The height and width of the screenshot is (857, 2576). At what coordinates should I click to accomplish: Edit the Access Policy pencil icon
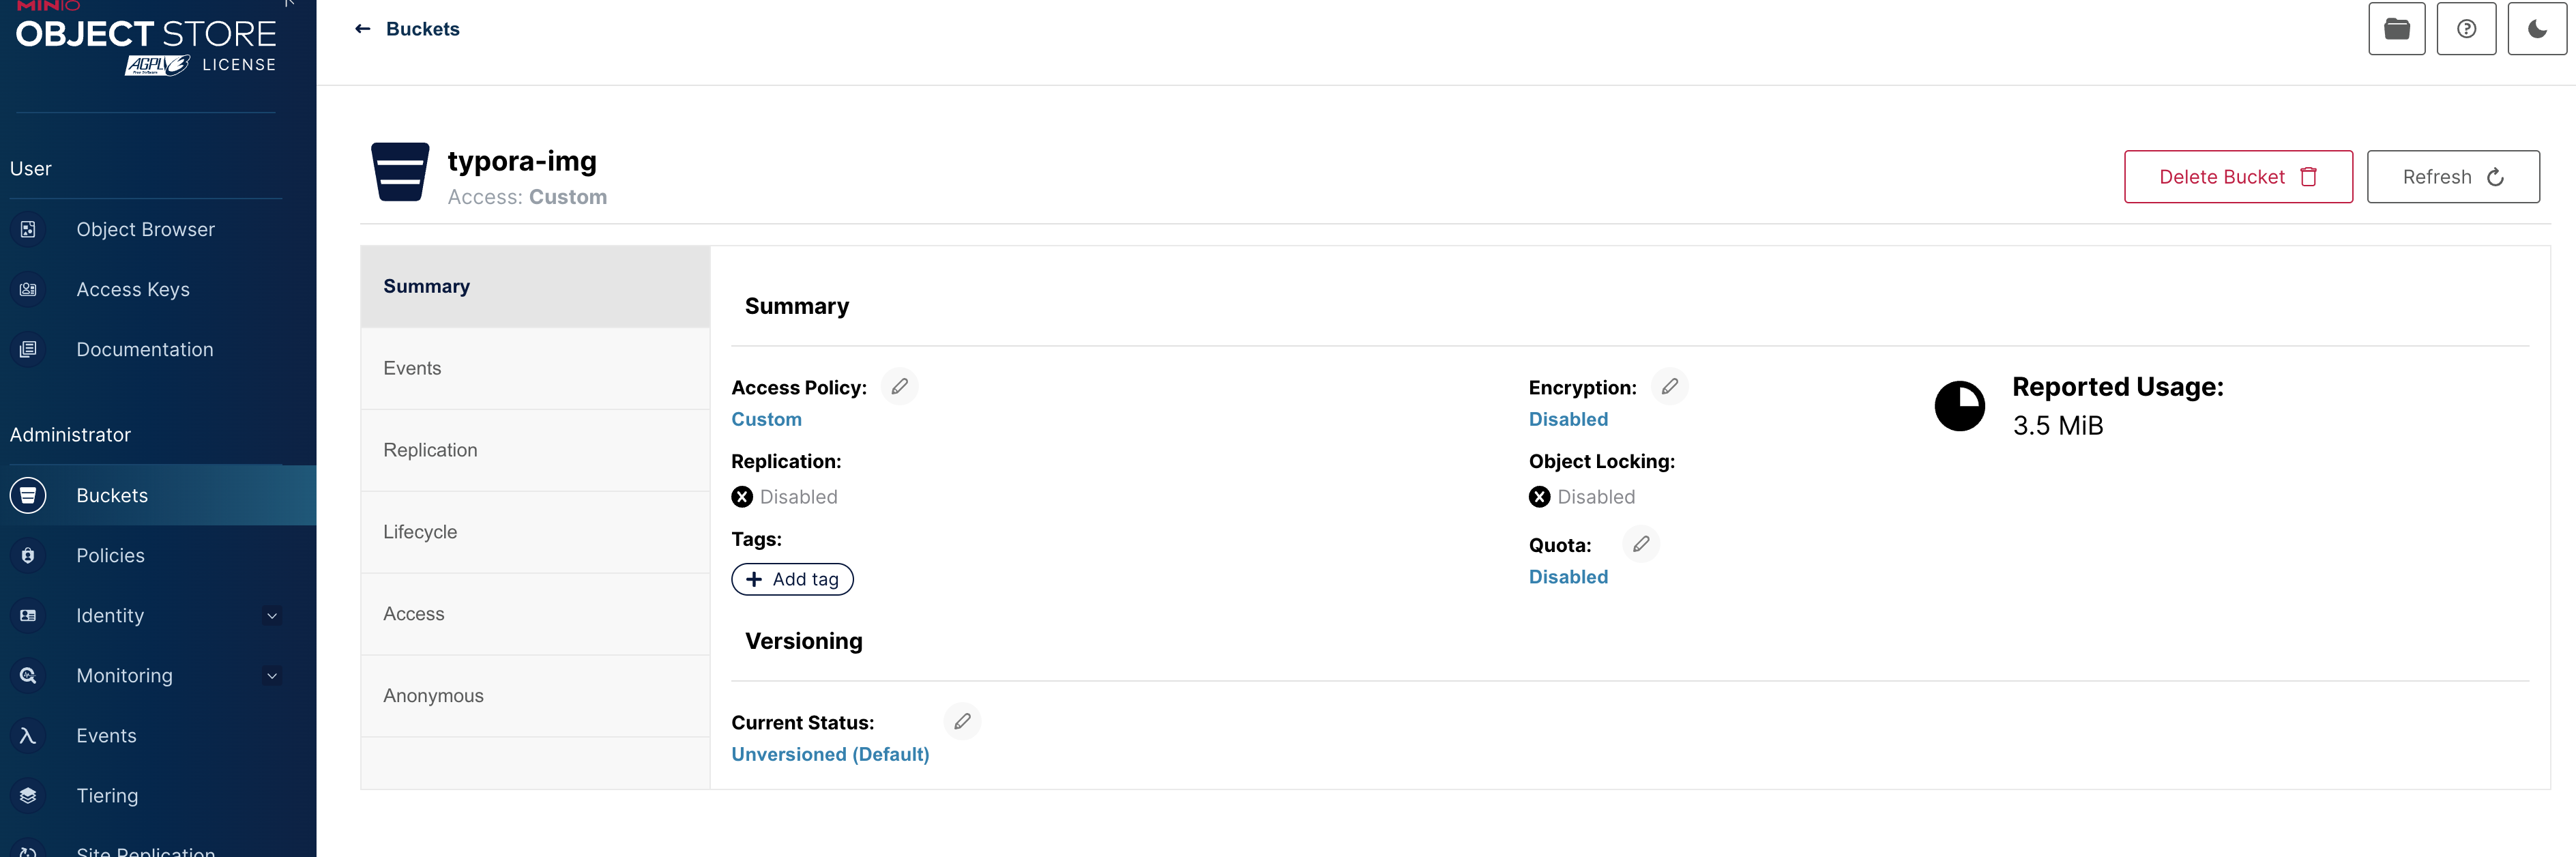[899, 386]
